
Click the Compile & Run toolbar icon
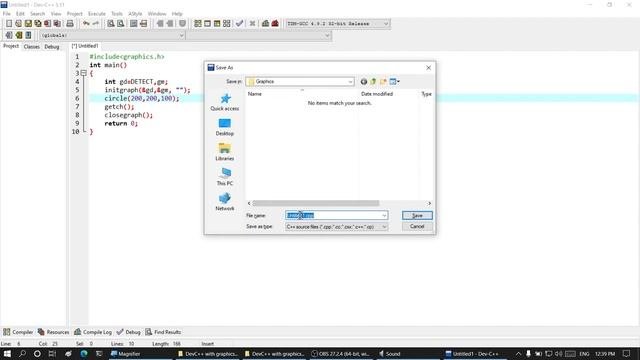[x=217, y=24]
